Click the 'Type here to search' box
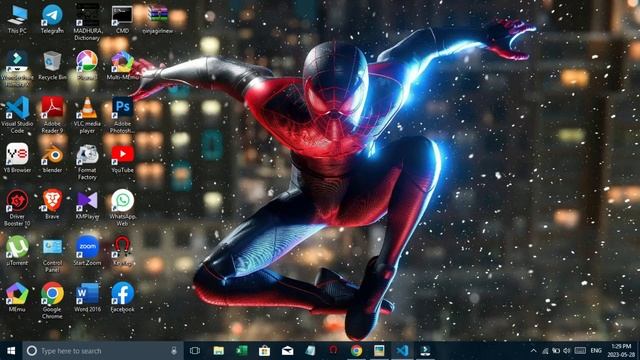 (x=103, y=351)
